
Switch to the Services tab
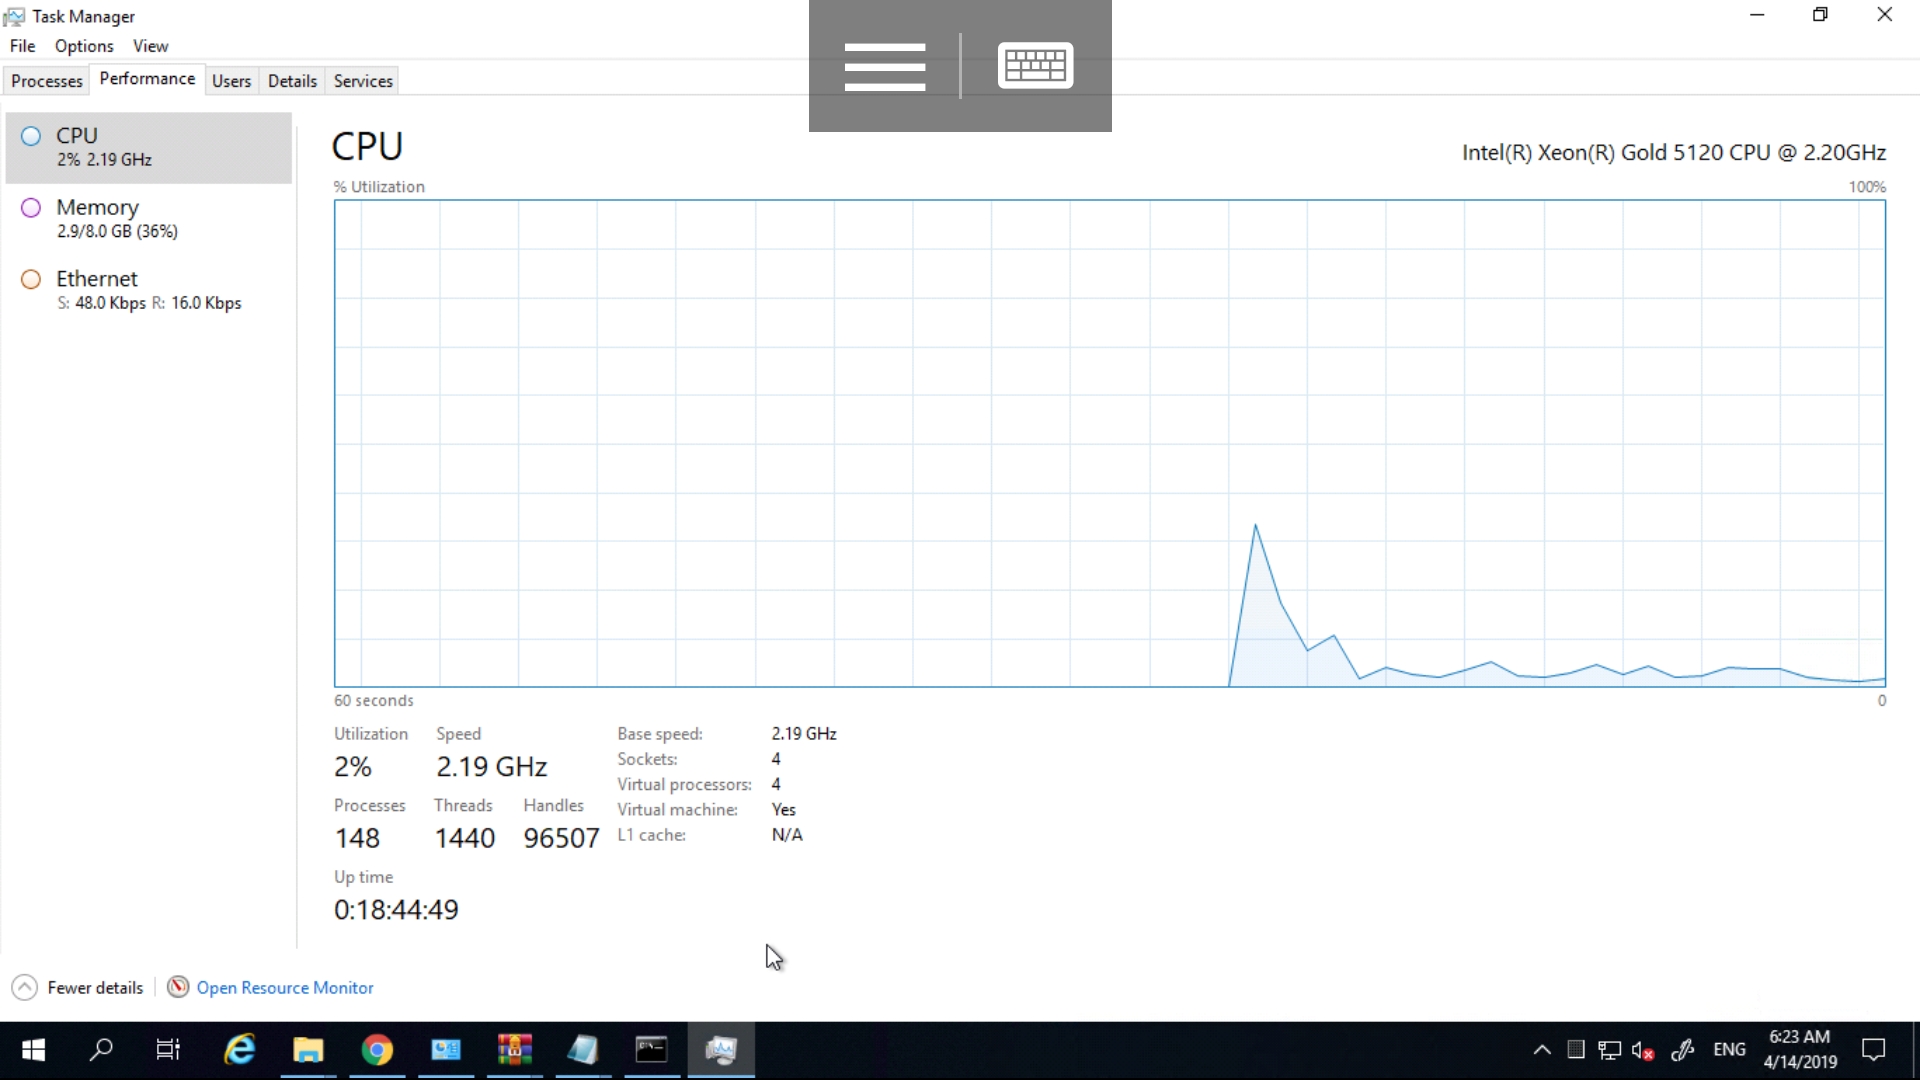point(363,81)
